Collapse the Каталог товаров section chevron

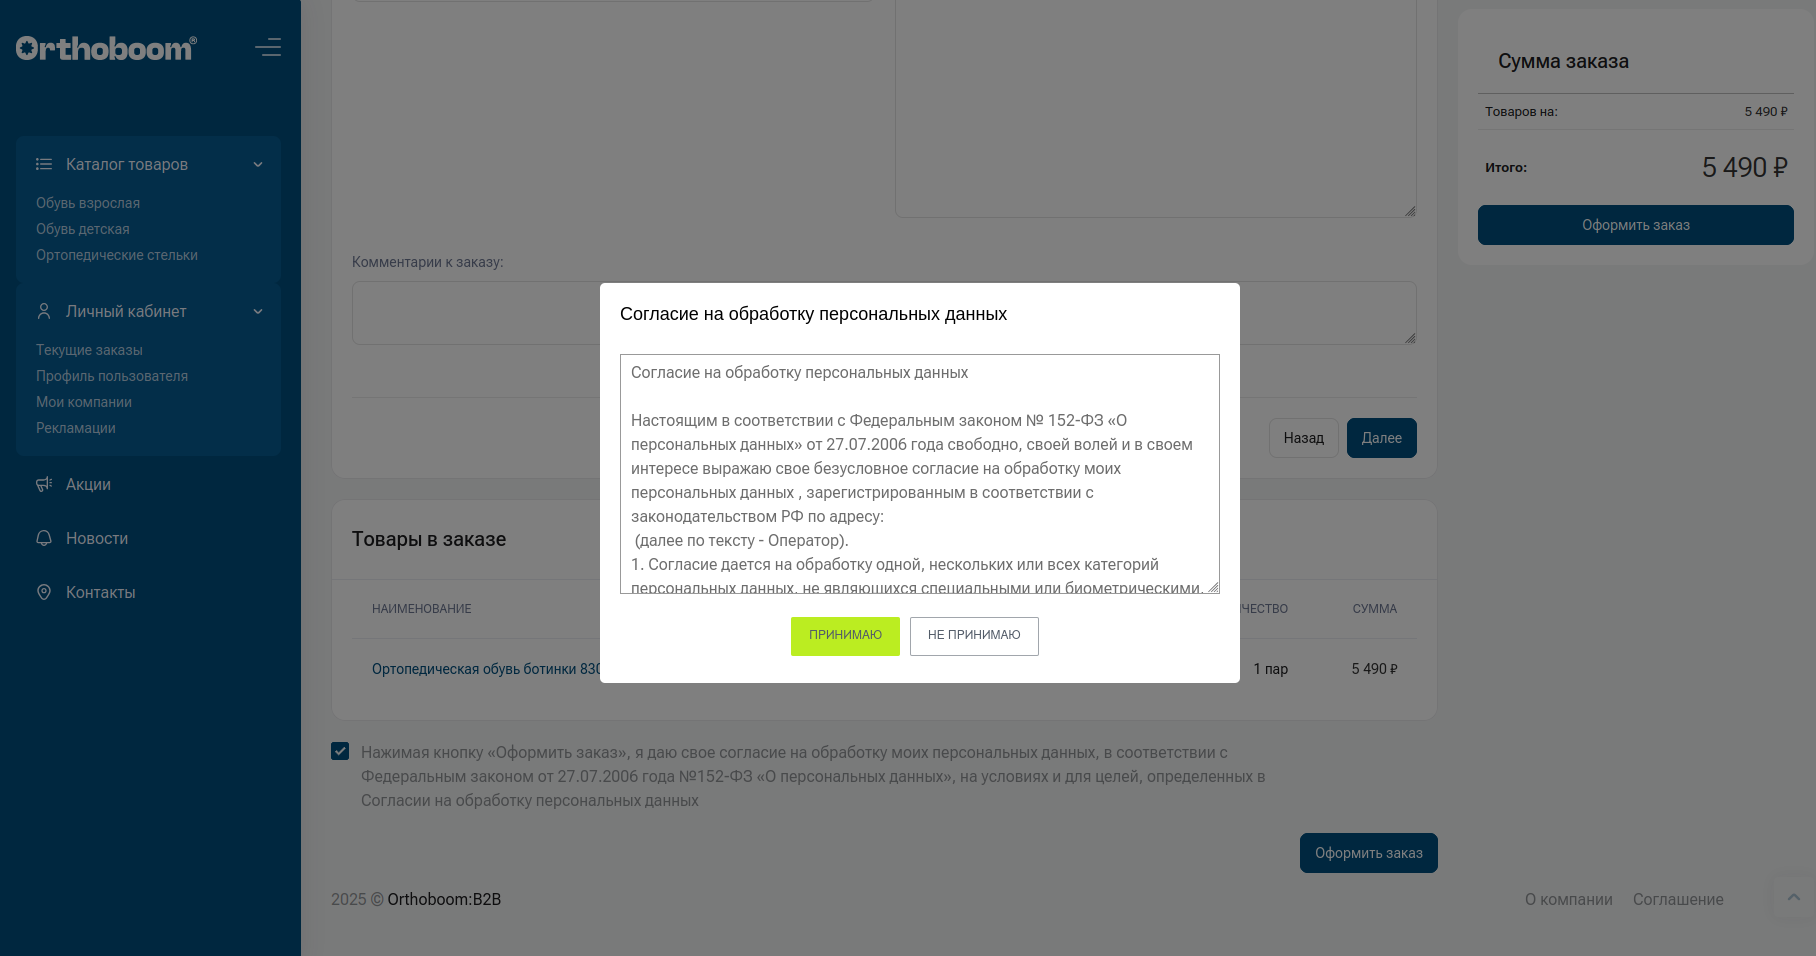coord(258,165)
